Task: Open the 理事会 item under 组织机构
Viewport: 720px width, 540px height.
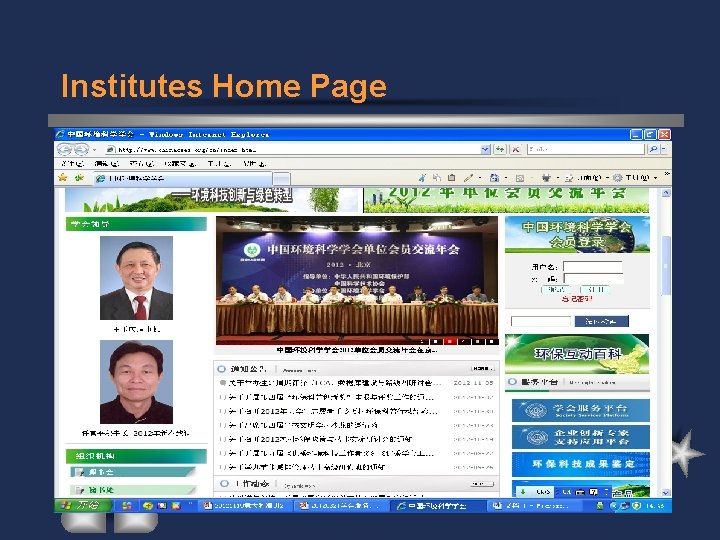Action: (135, 472)
